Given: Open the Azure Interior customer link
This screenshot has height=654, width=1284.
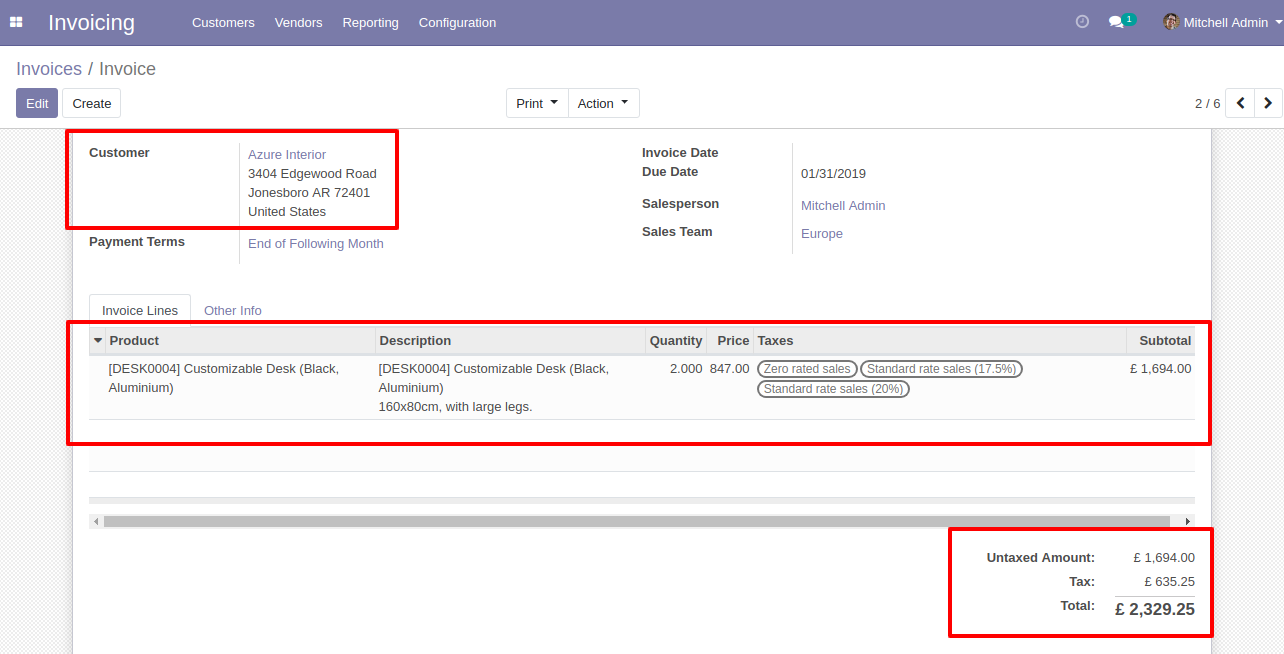Looking at the screenshot, I should [287, 154].
